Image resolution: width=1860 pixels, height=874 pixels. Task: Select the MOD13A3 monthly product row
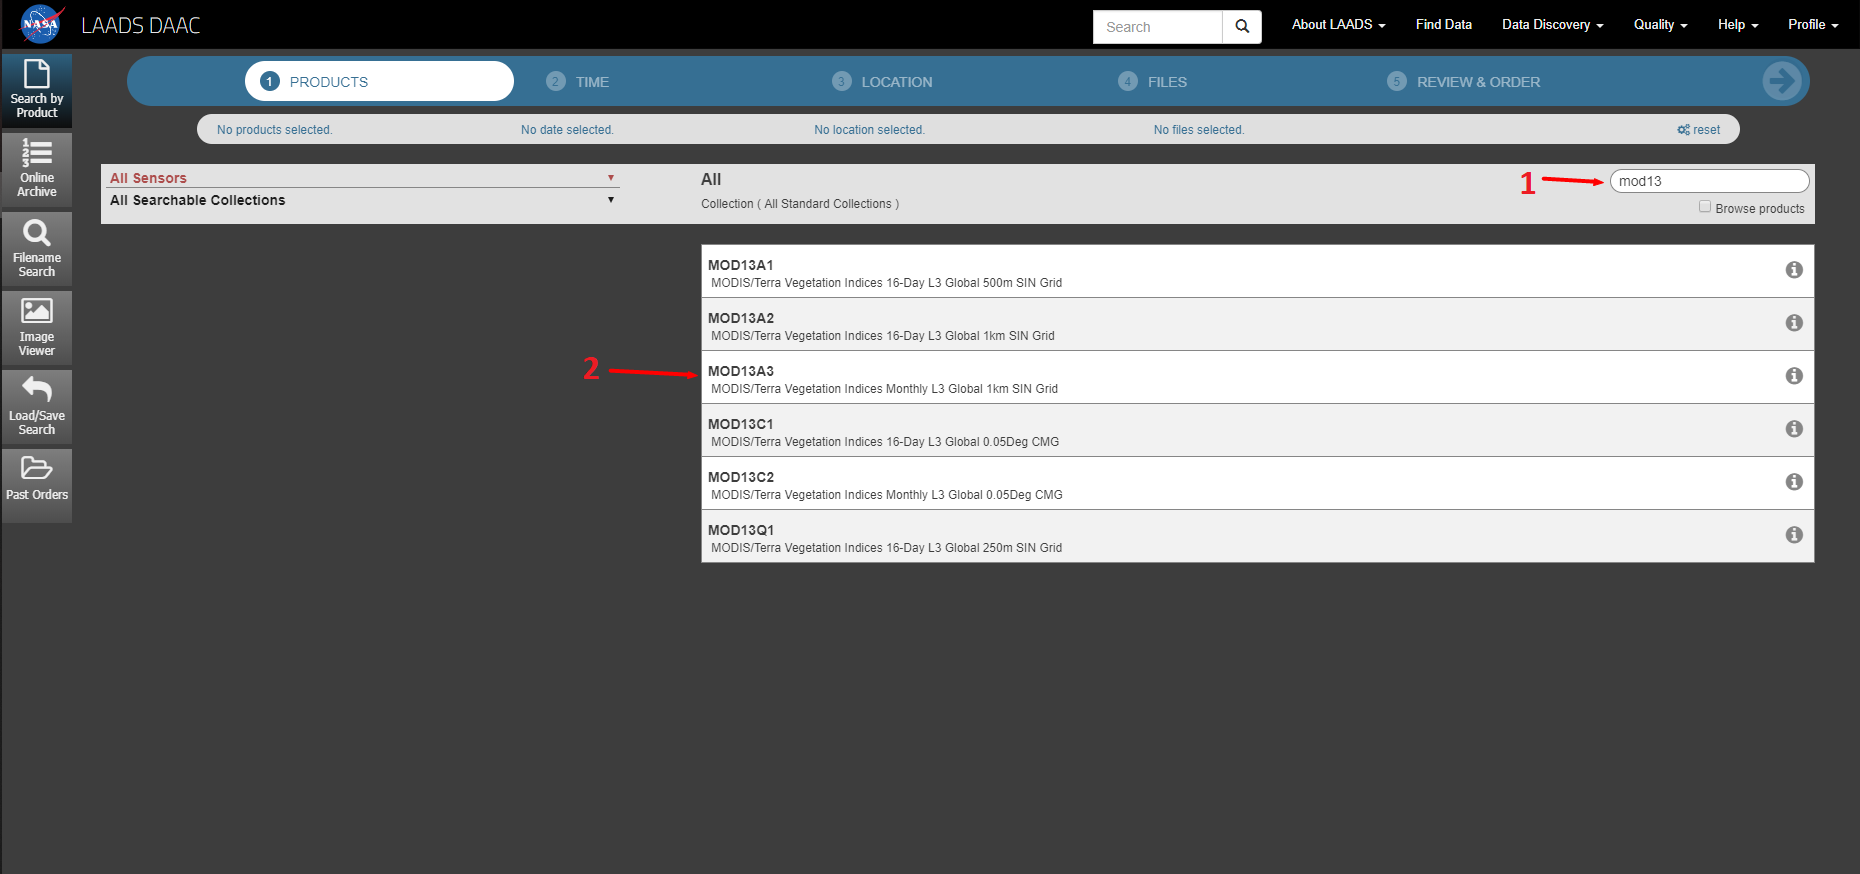pyautogui.click(x=1258, y=377)
